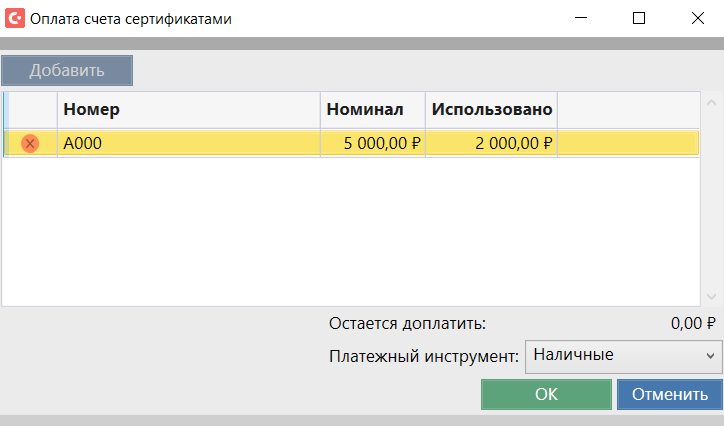Sort by the Номинал column header
724x426 pixels.
click(373, 109)
